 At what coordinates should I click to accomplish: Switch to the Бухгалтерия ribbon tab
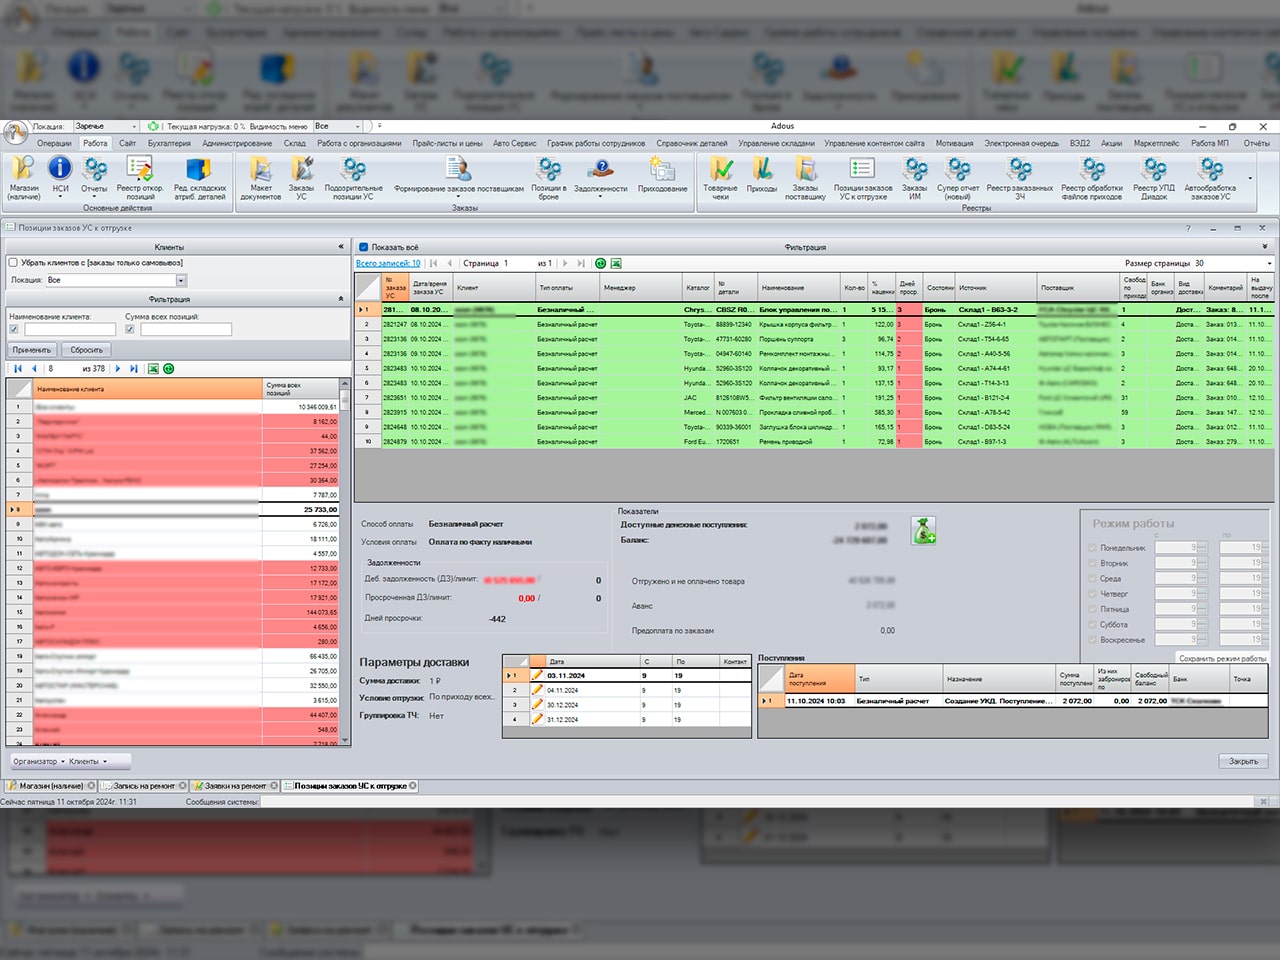click(x=169, y=143)
